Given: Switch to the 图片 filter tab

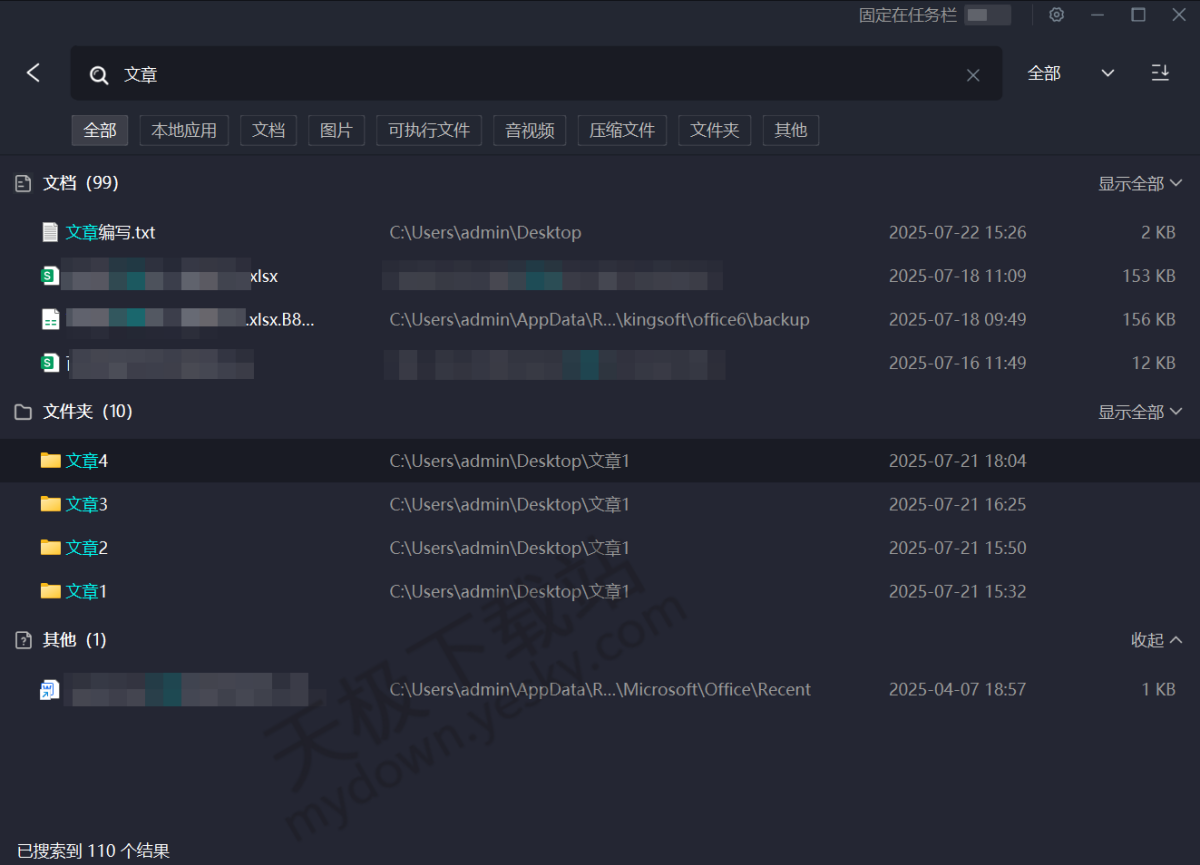Looking at the screenshot, I should (336, 130).
